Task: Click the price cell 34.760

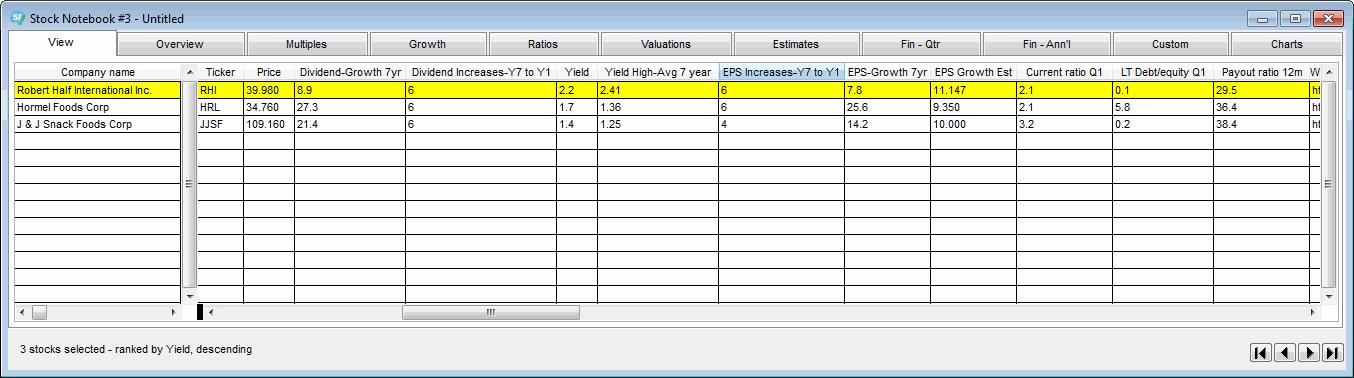Action: pos(269,107)
